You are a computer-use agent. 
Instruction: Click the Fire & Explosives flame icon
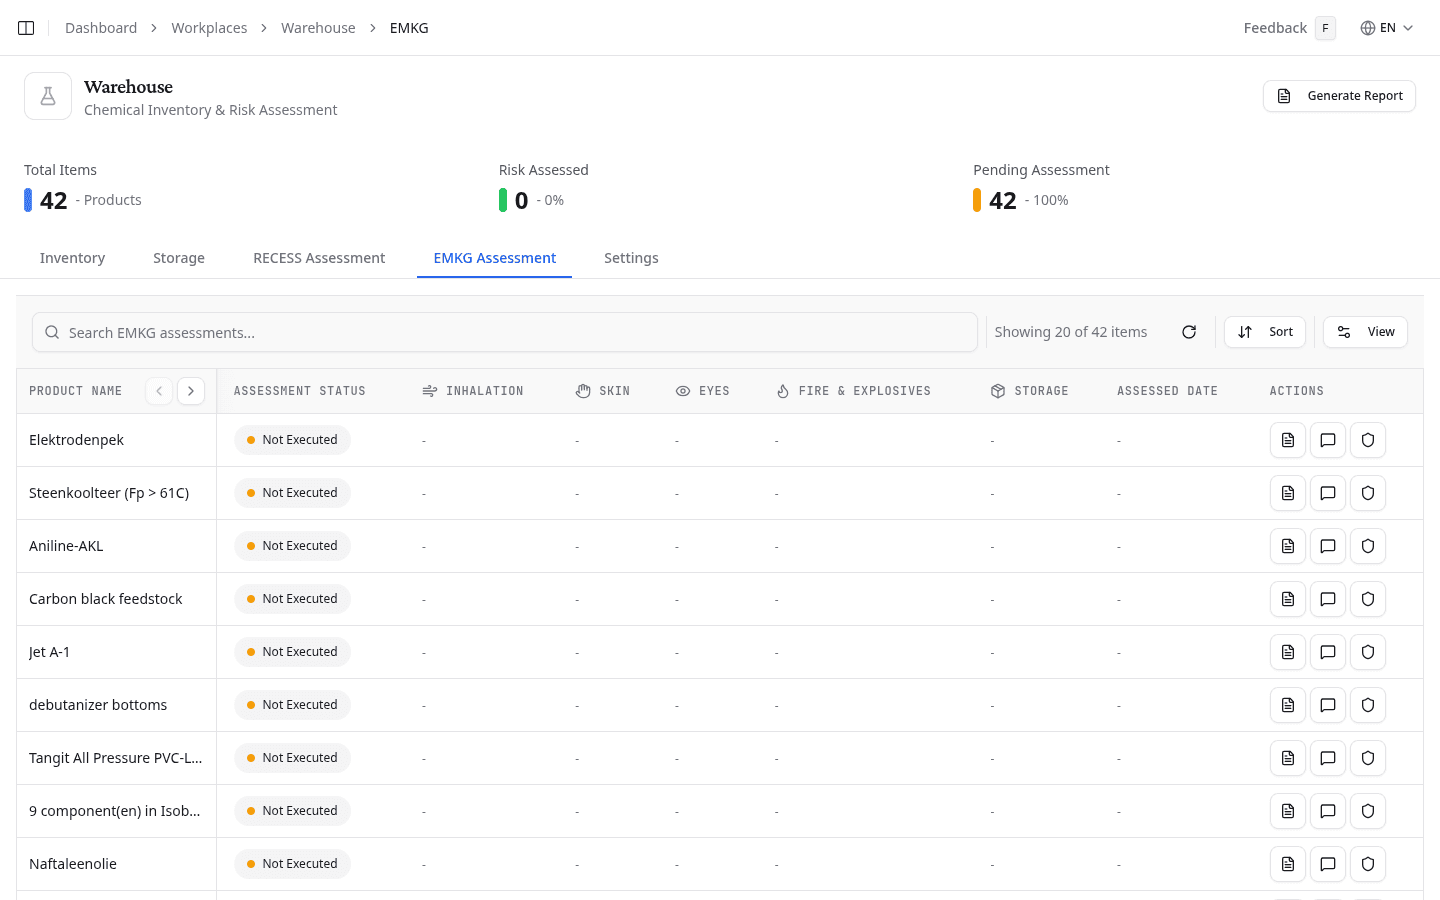pos(781,390)
